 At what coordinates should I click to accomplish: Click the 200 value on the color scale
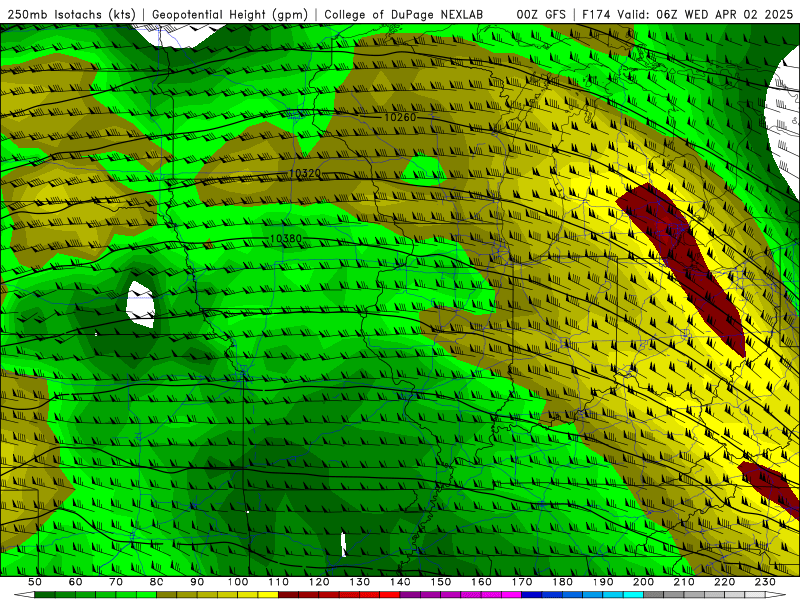pyautogui.click(x=644, y=582)
